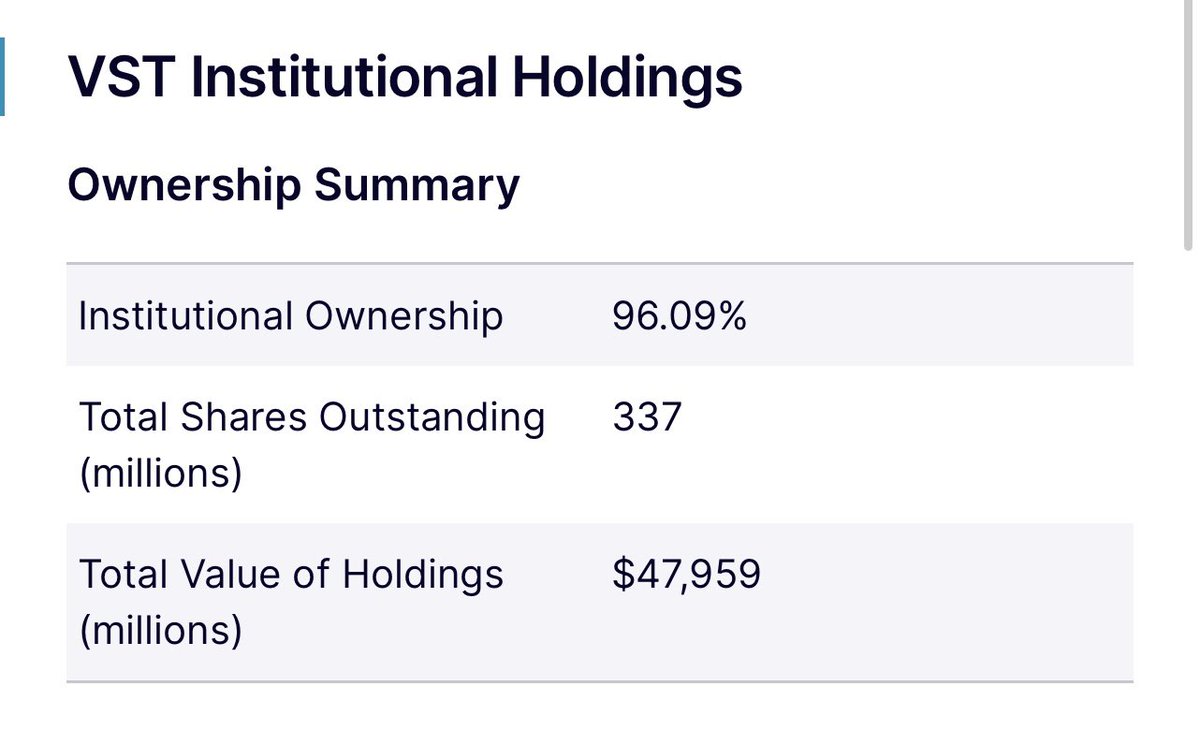The image size is (1200, 730).
Task: Click the Institutional Ownership row label
Action: click(x=291, y=316)
